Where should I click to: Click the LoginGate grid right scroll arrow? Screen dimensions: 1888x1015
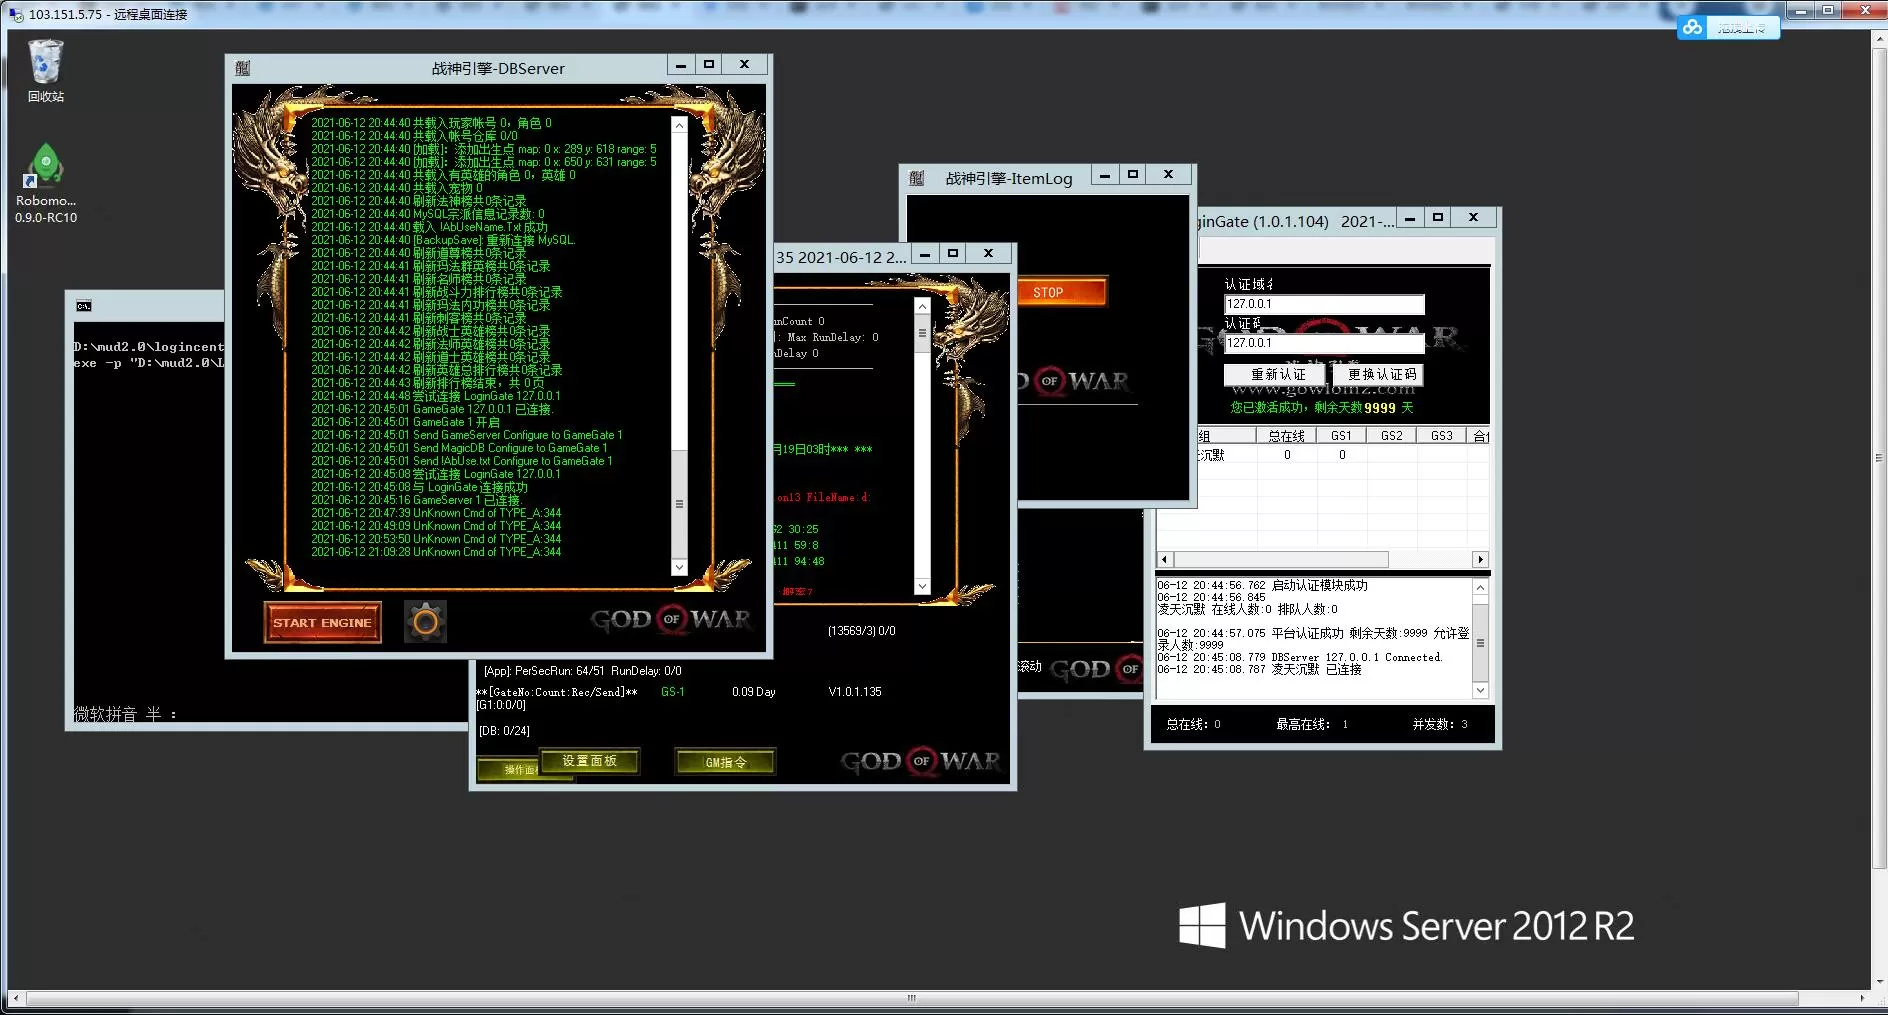click(1480, 559)
